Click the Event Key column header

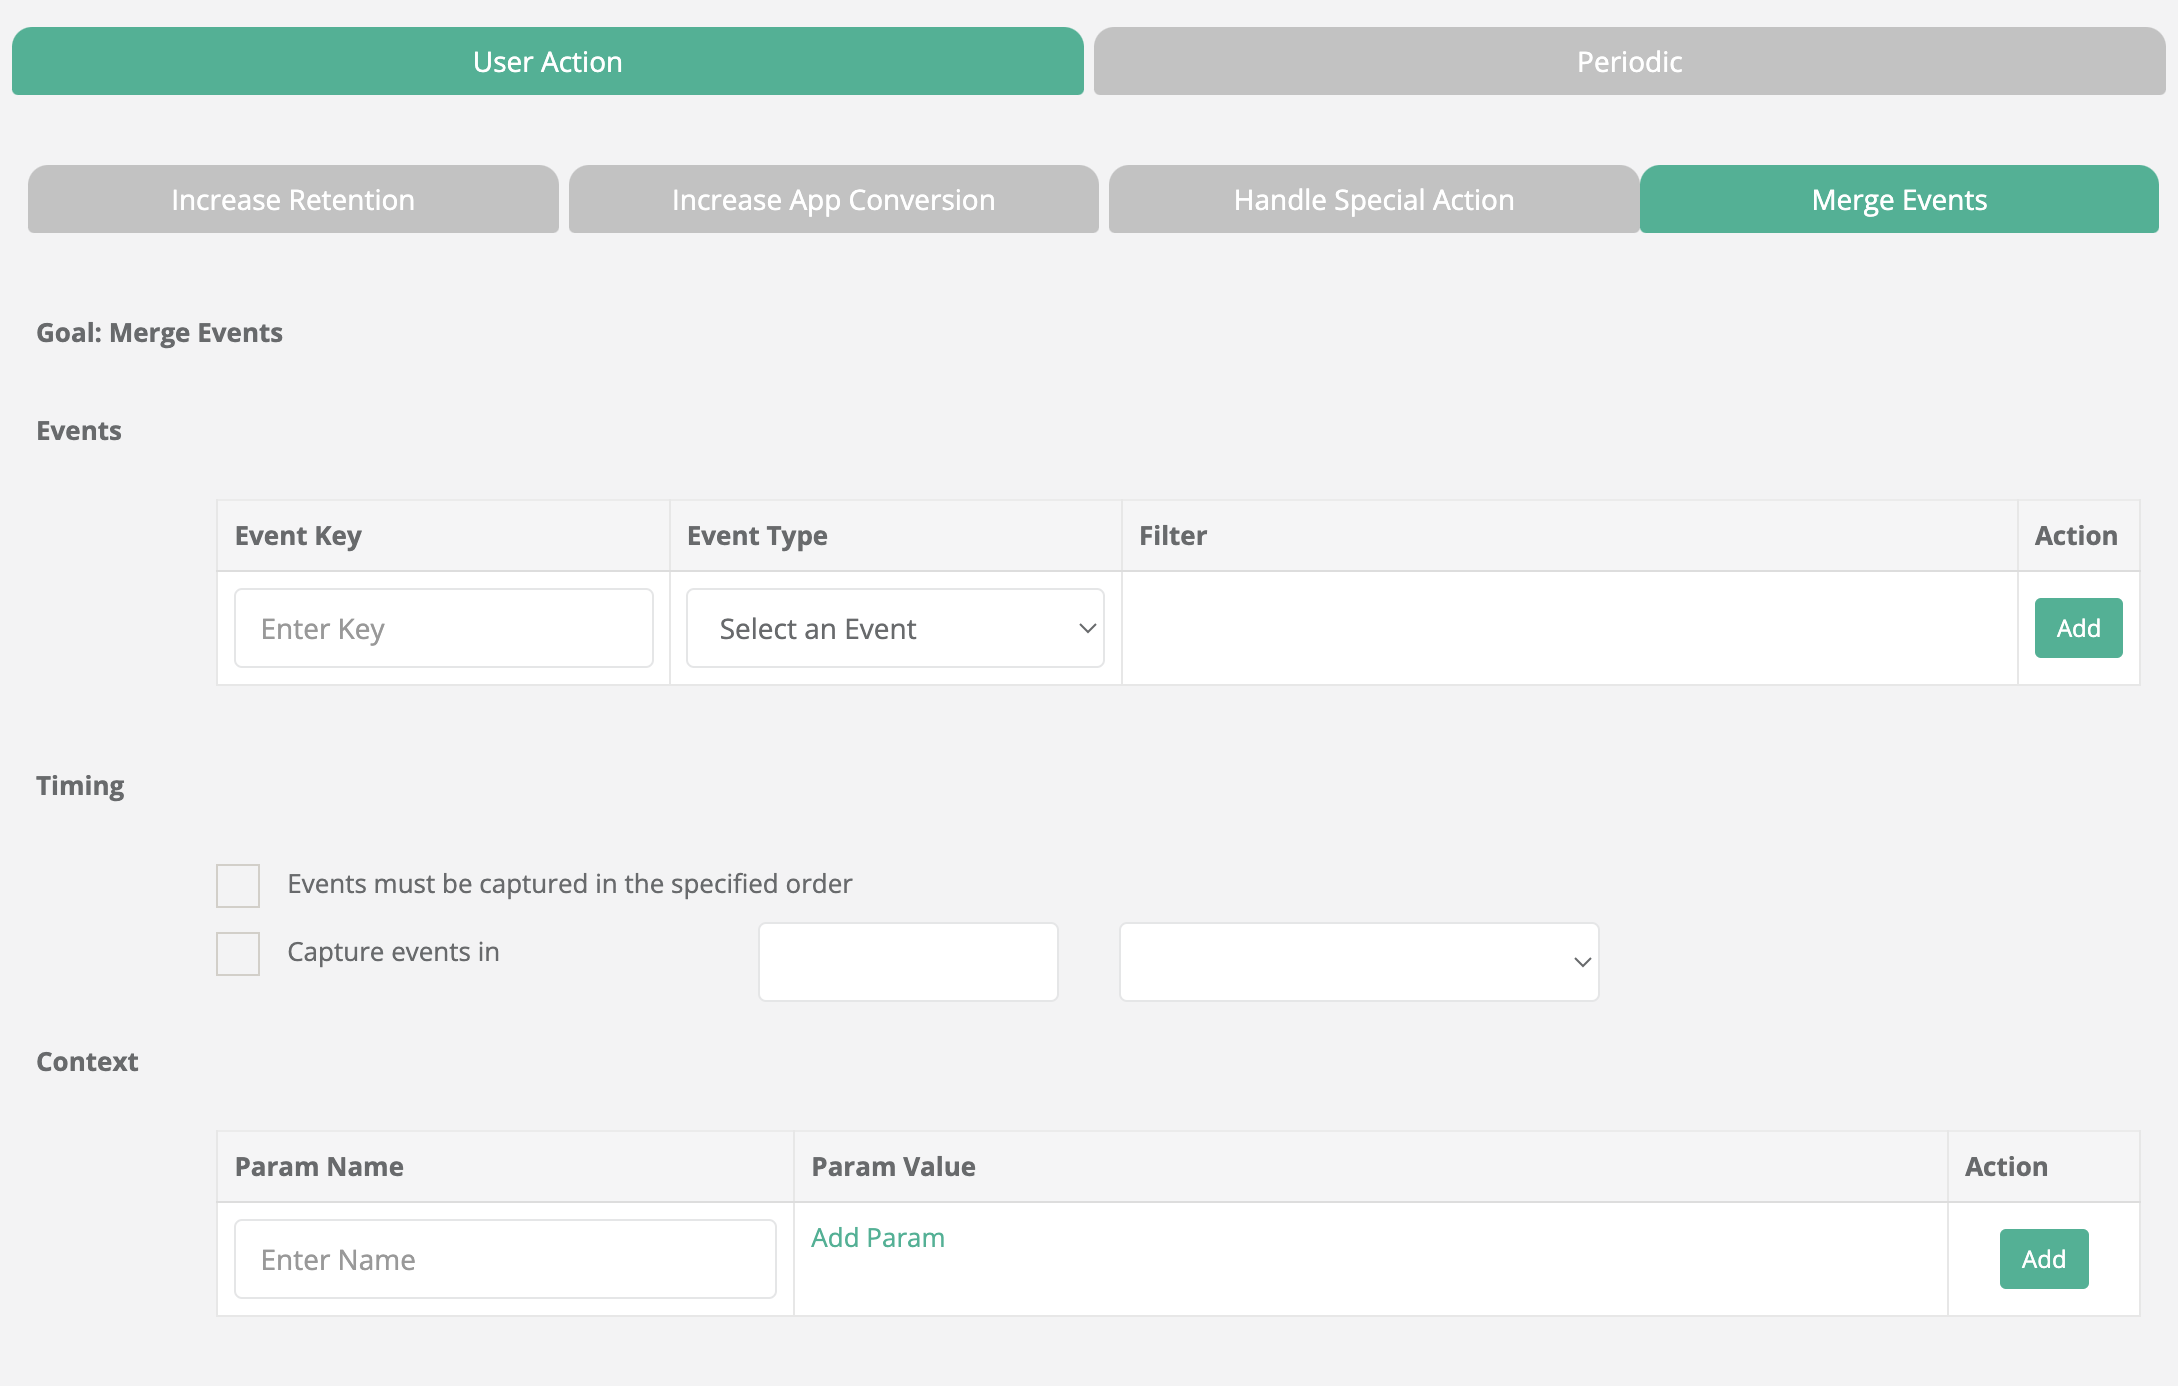tap(298, 536)
